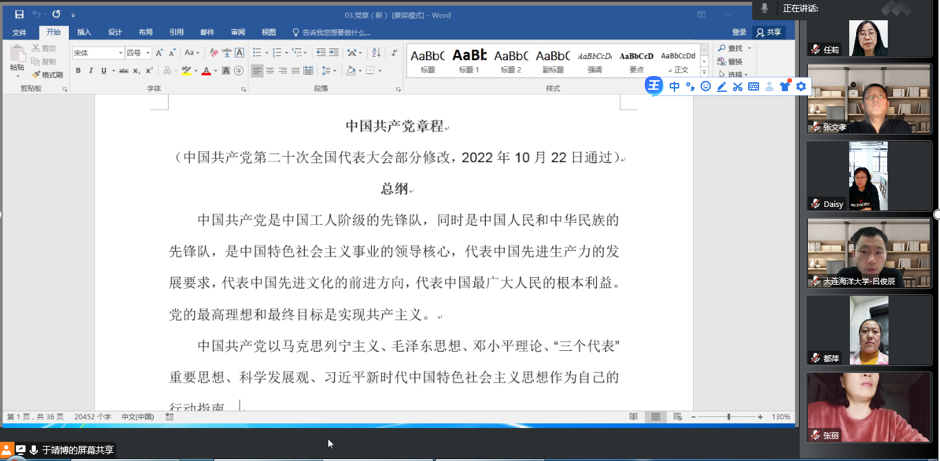Open the font name dropdown showing 宋体
Screen dimensions: 940x461
(120, 53)
